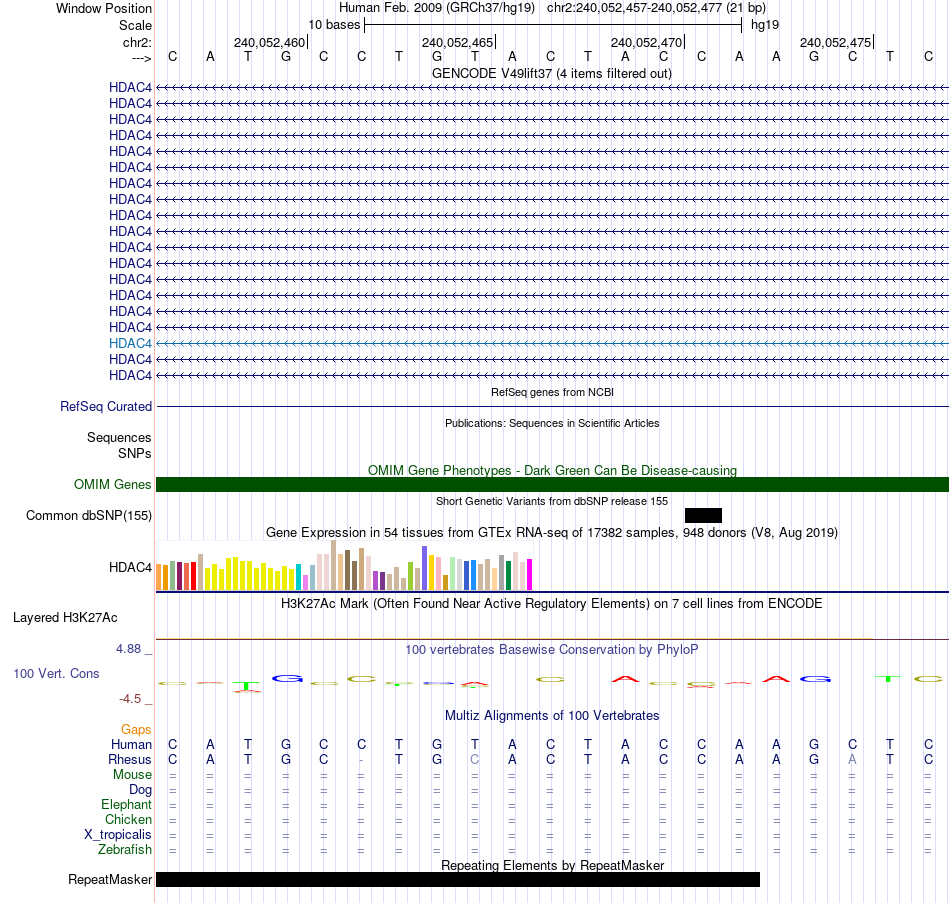The image size is (950, 903).
Task: Click the GTEx tissue expression bar chart
Action: [x=344, y=565]
